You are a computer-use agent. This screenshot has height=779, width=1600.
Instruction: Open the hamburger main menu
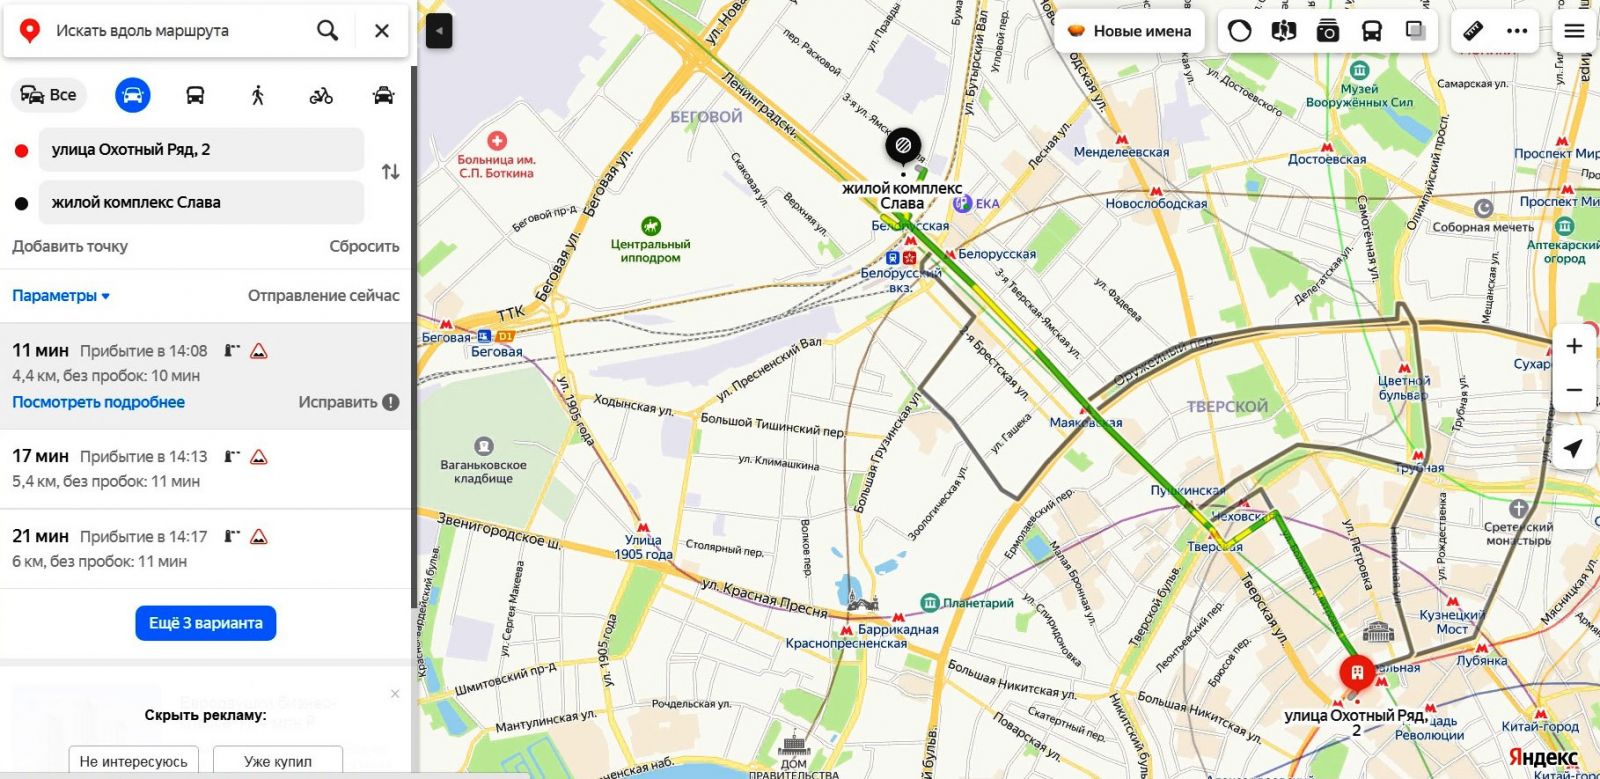click(x=1574, y=31)
